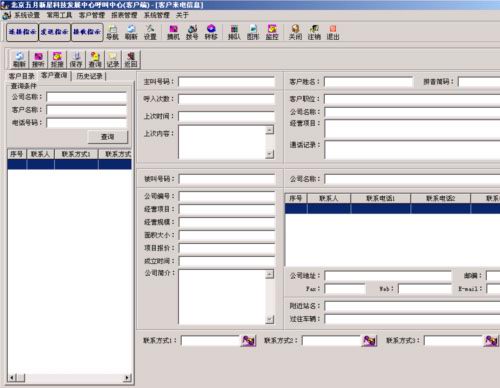The height and width of the screenshot is (388, 500).
Task: Click the 导航 navigation toolbar icon
Action: point(112,32)
